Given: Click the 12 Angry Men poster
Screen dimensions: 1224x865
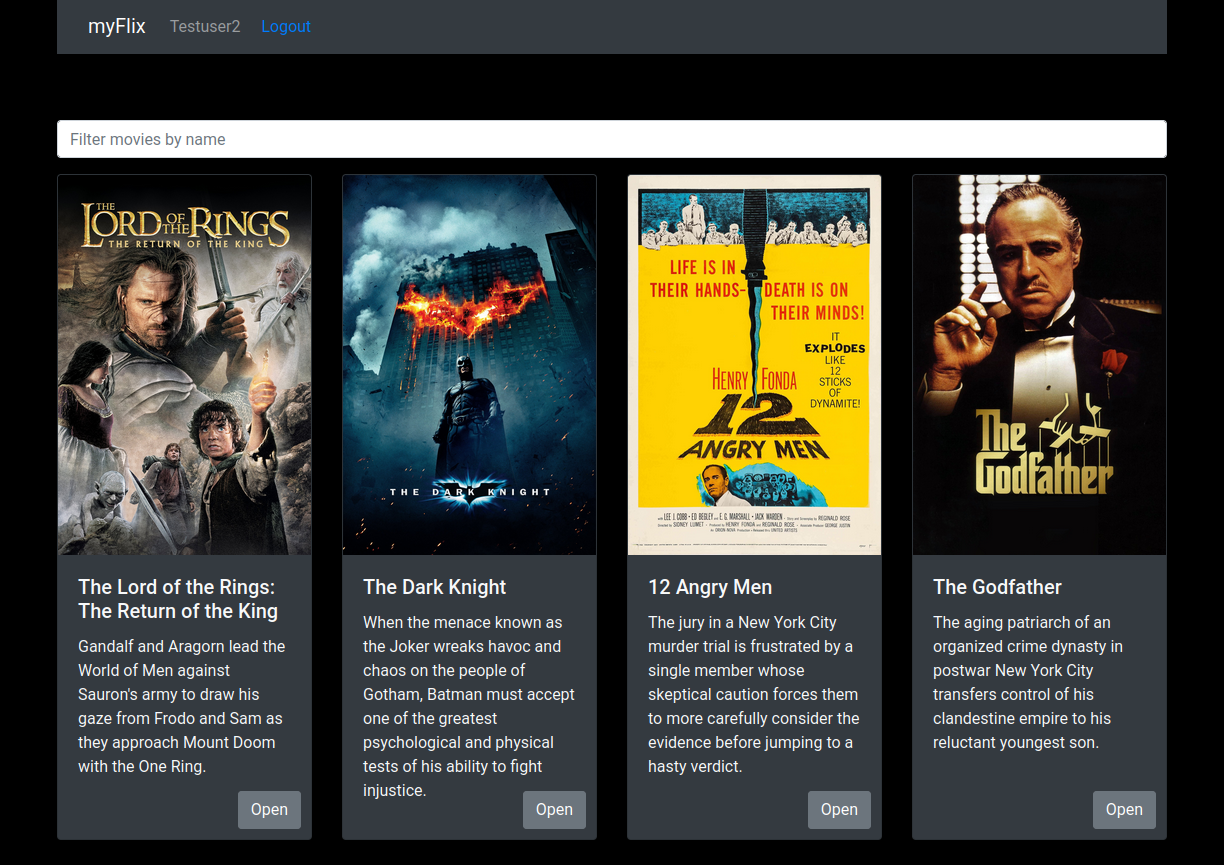Looking at the screenshot, I should pyautogui.click(x=754, y=365).
